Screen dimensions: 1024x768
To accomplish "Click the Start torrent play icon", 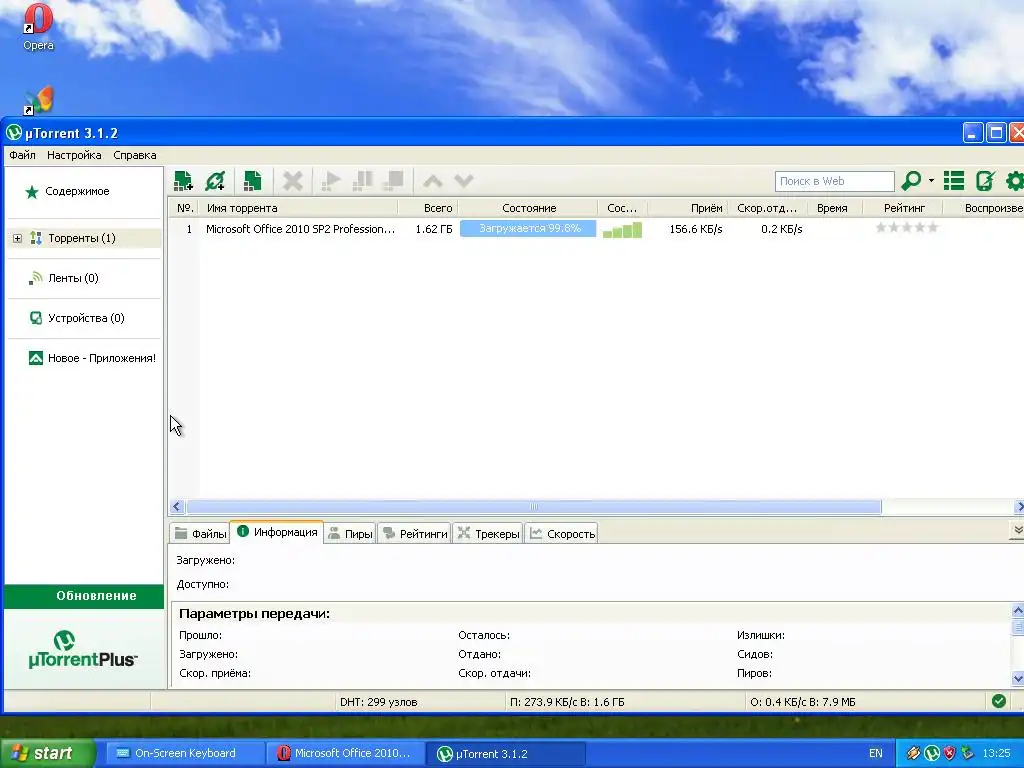I will pos(331,181).
